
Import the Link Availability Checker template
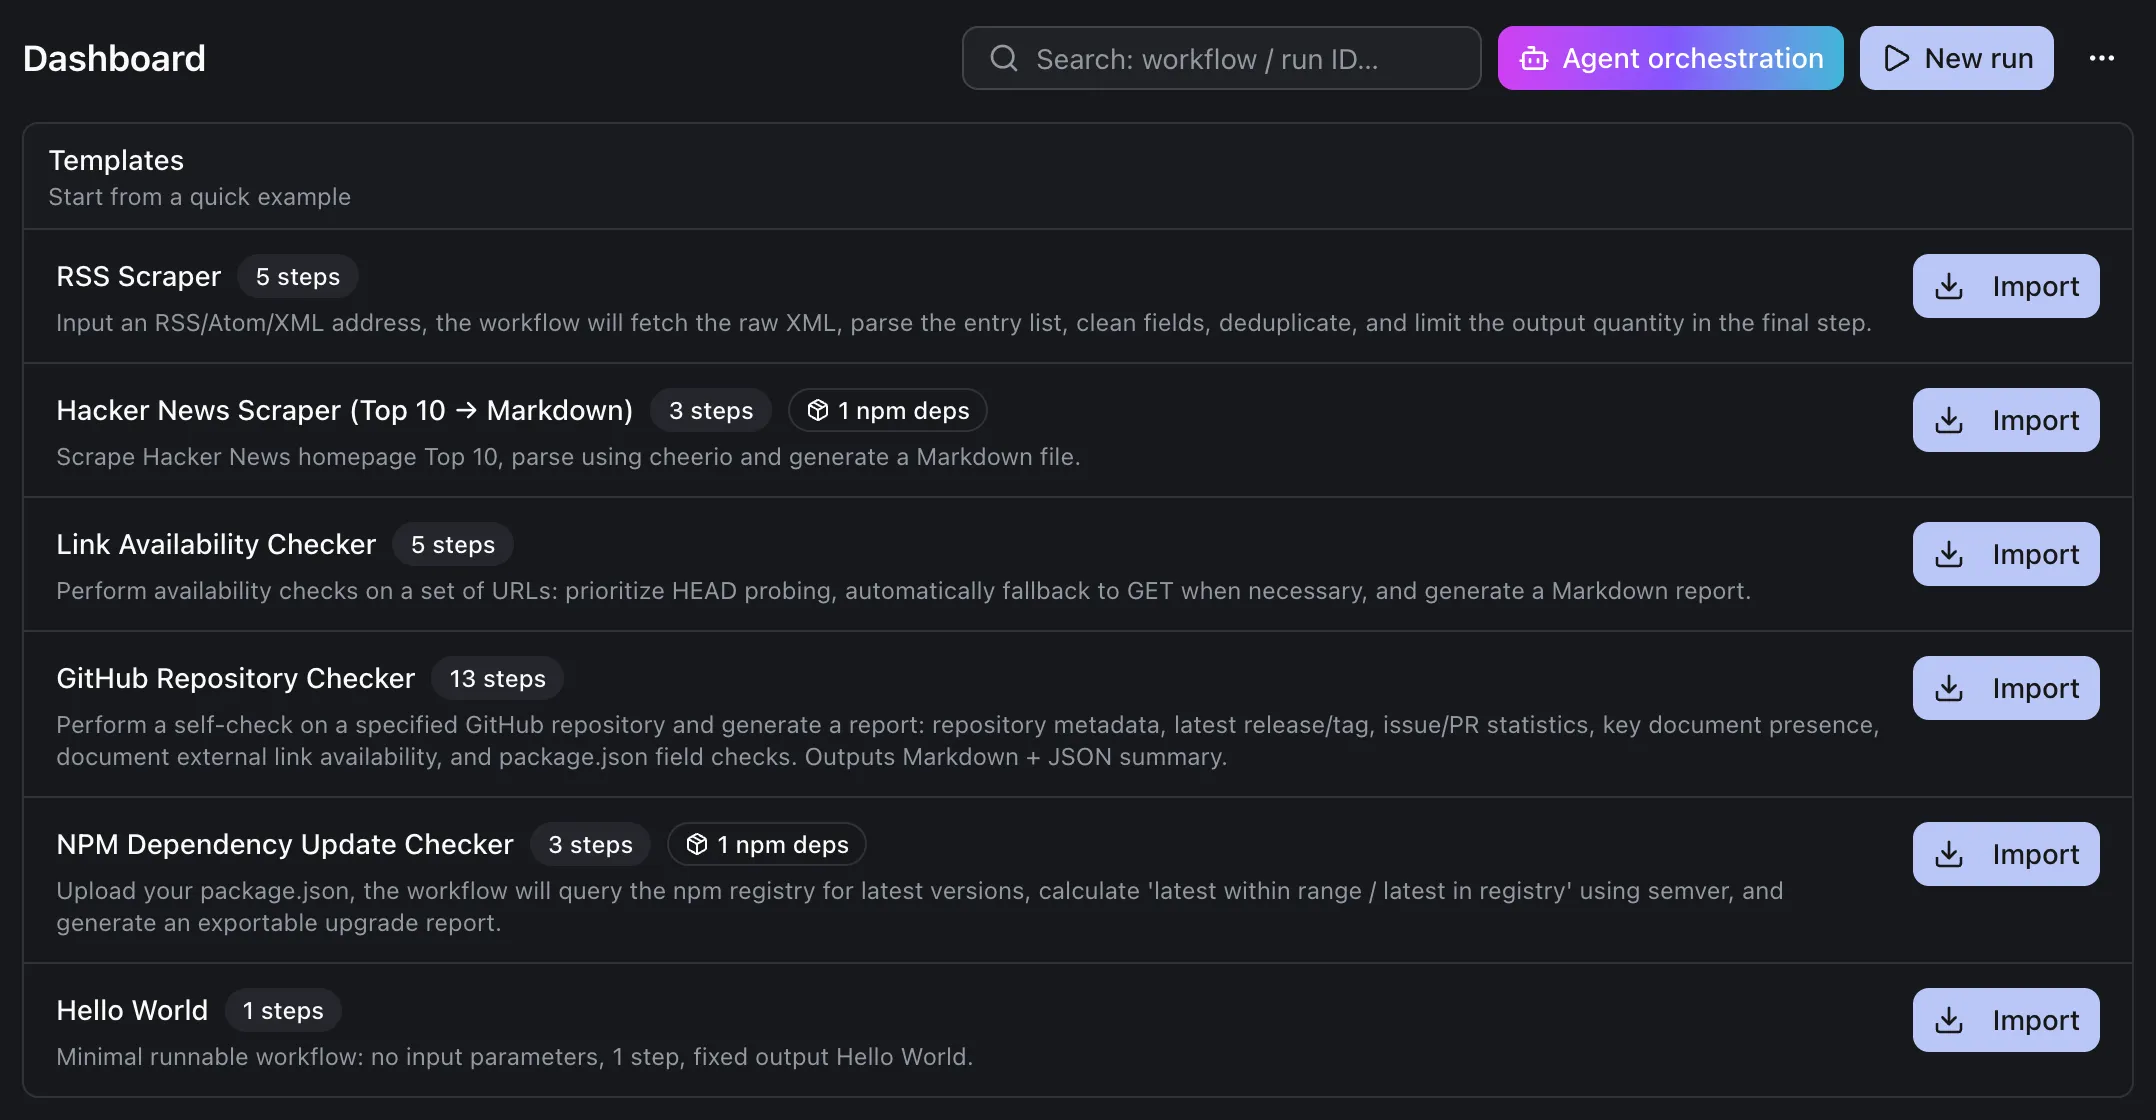tap(2004, 553)
